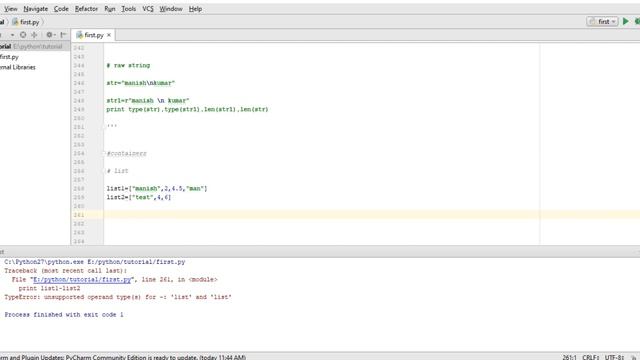Change line separator CRLF in status bar
The image size is (640, 360).
(x=591, y=357)
